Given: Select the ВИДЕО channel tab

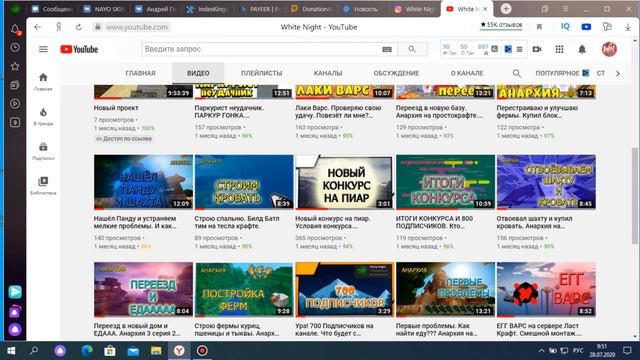Looking at the screenshot, I should (198, 73).
